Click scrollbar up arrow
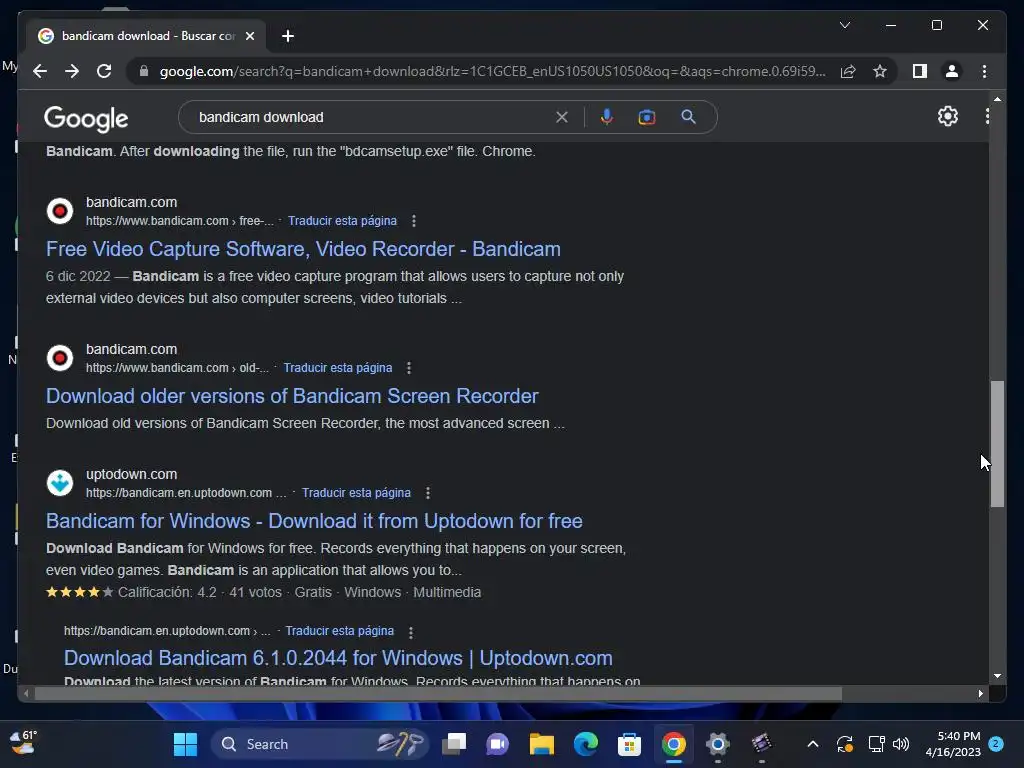 (x=997, y=99)
